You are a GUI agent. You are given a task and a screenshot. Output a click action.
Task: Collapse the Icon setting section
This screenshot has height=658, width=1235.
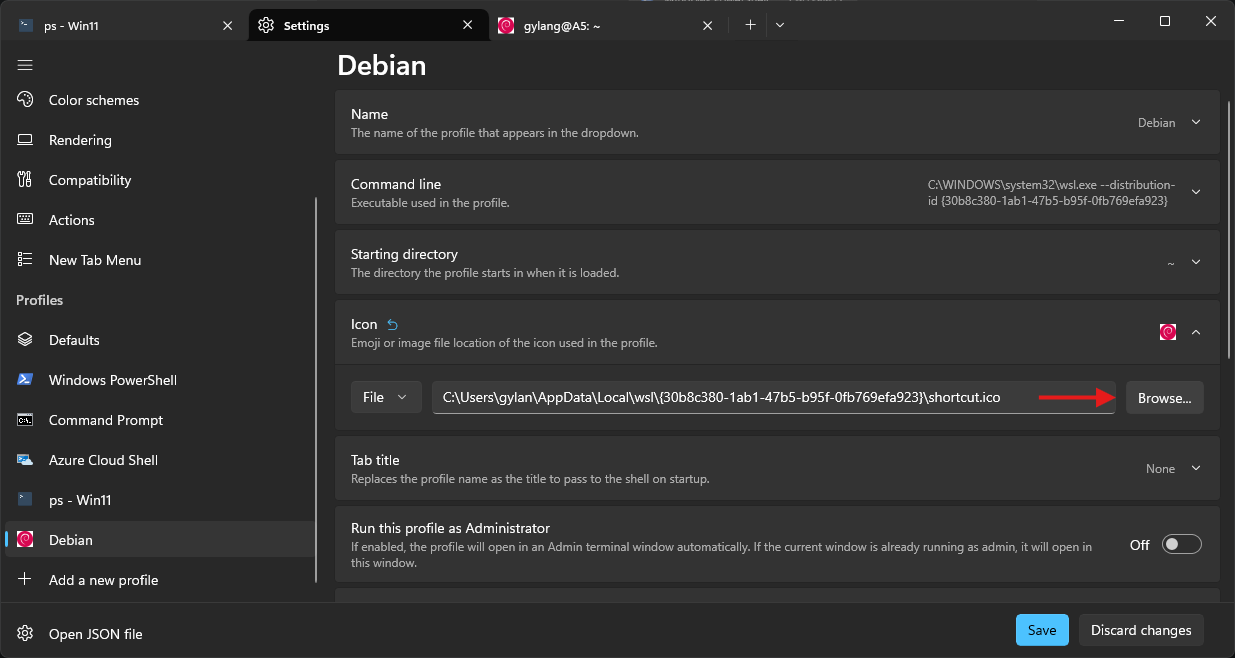[1196, 333]
